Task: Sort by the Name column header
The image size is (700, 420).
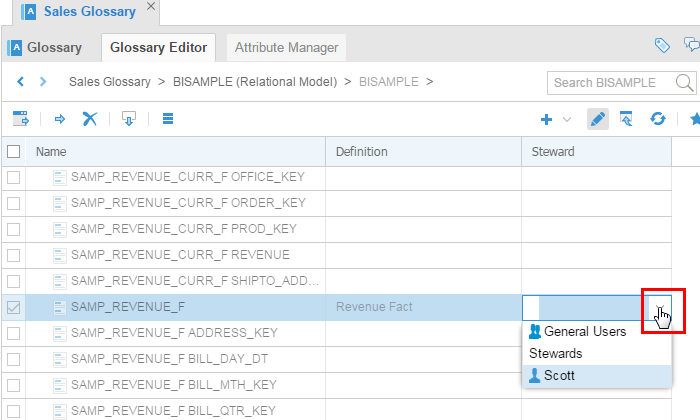Action: (x=175, y=152)
